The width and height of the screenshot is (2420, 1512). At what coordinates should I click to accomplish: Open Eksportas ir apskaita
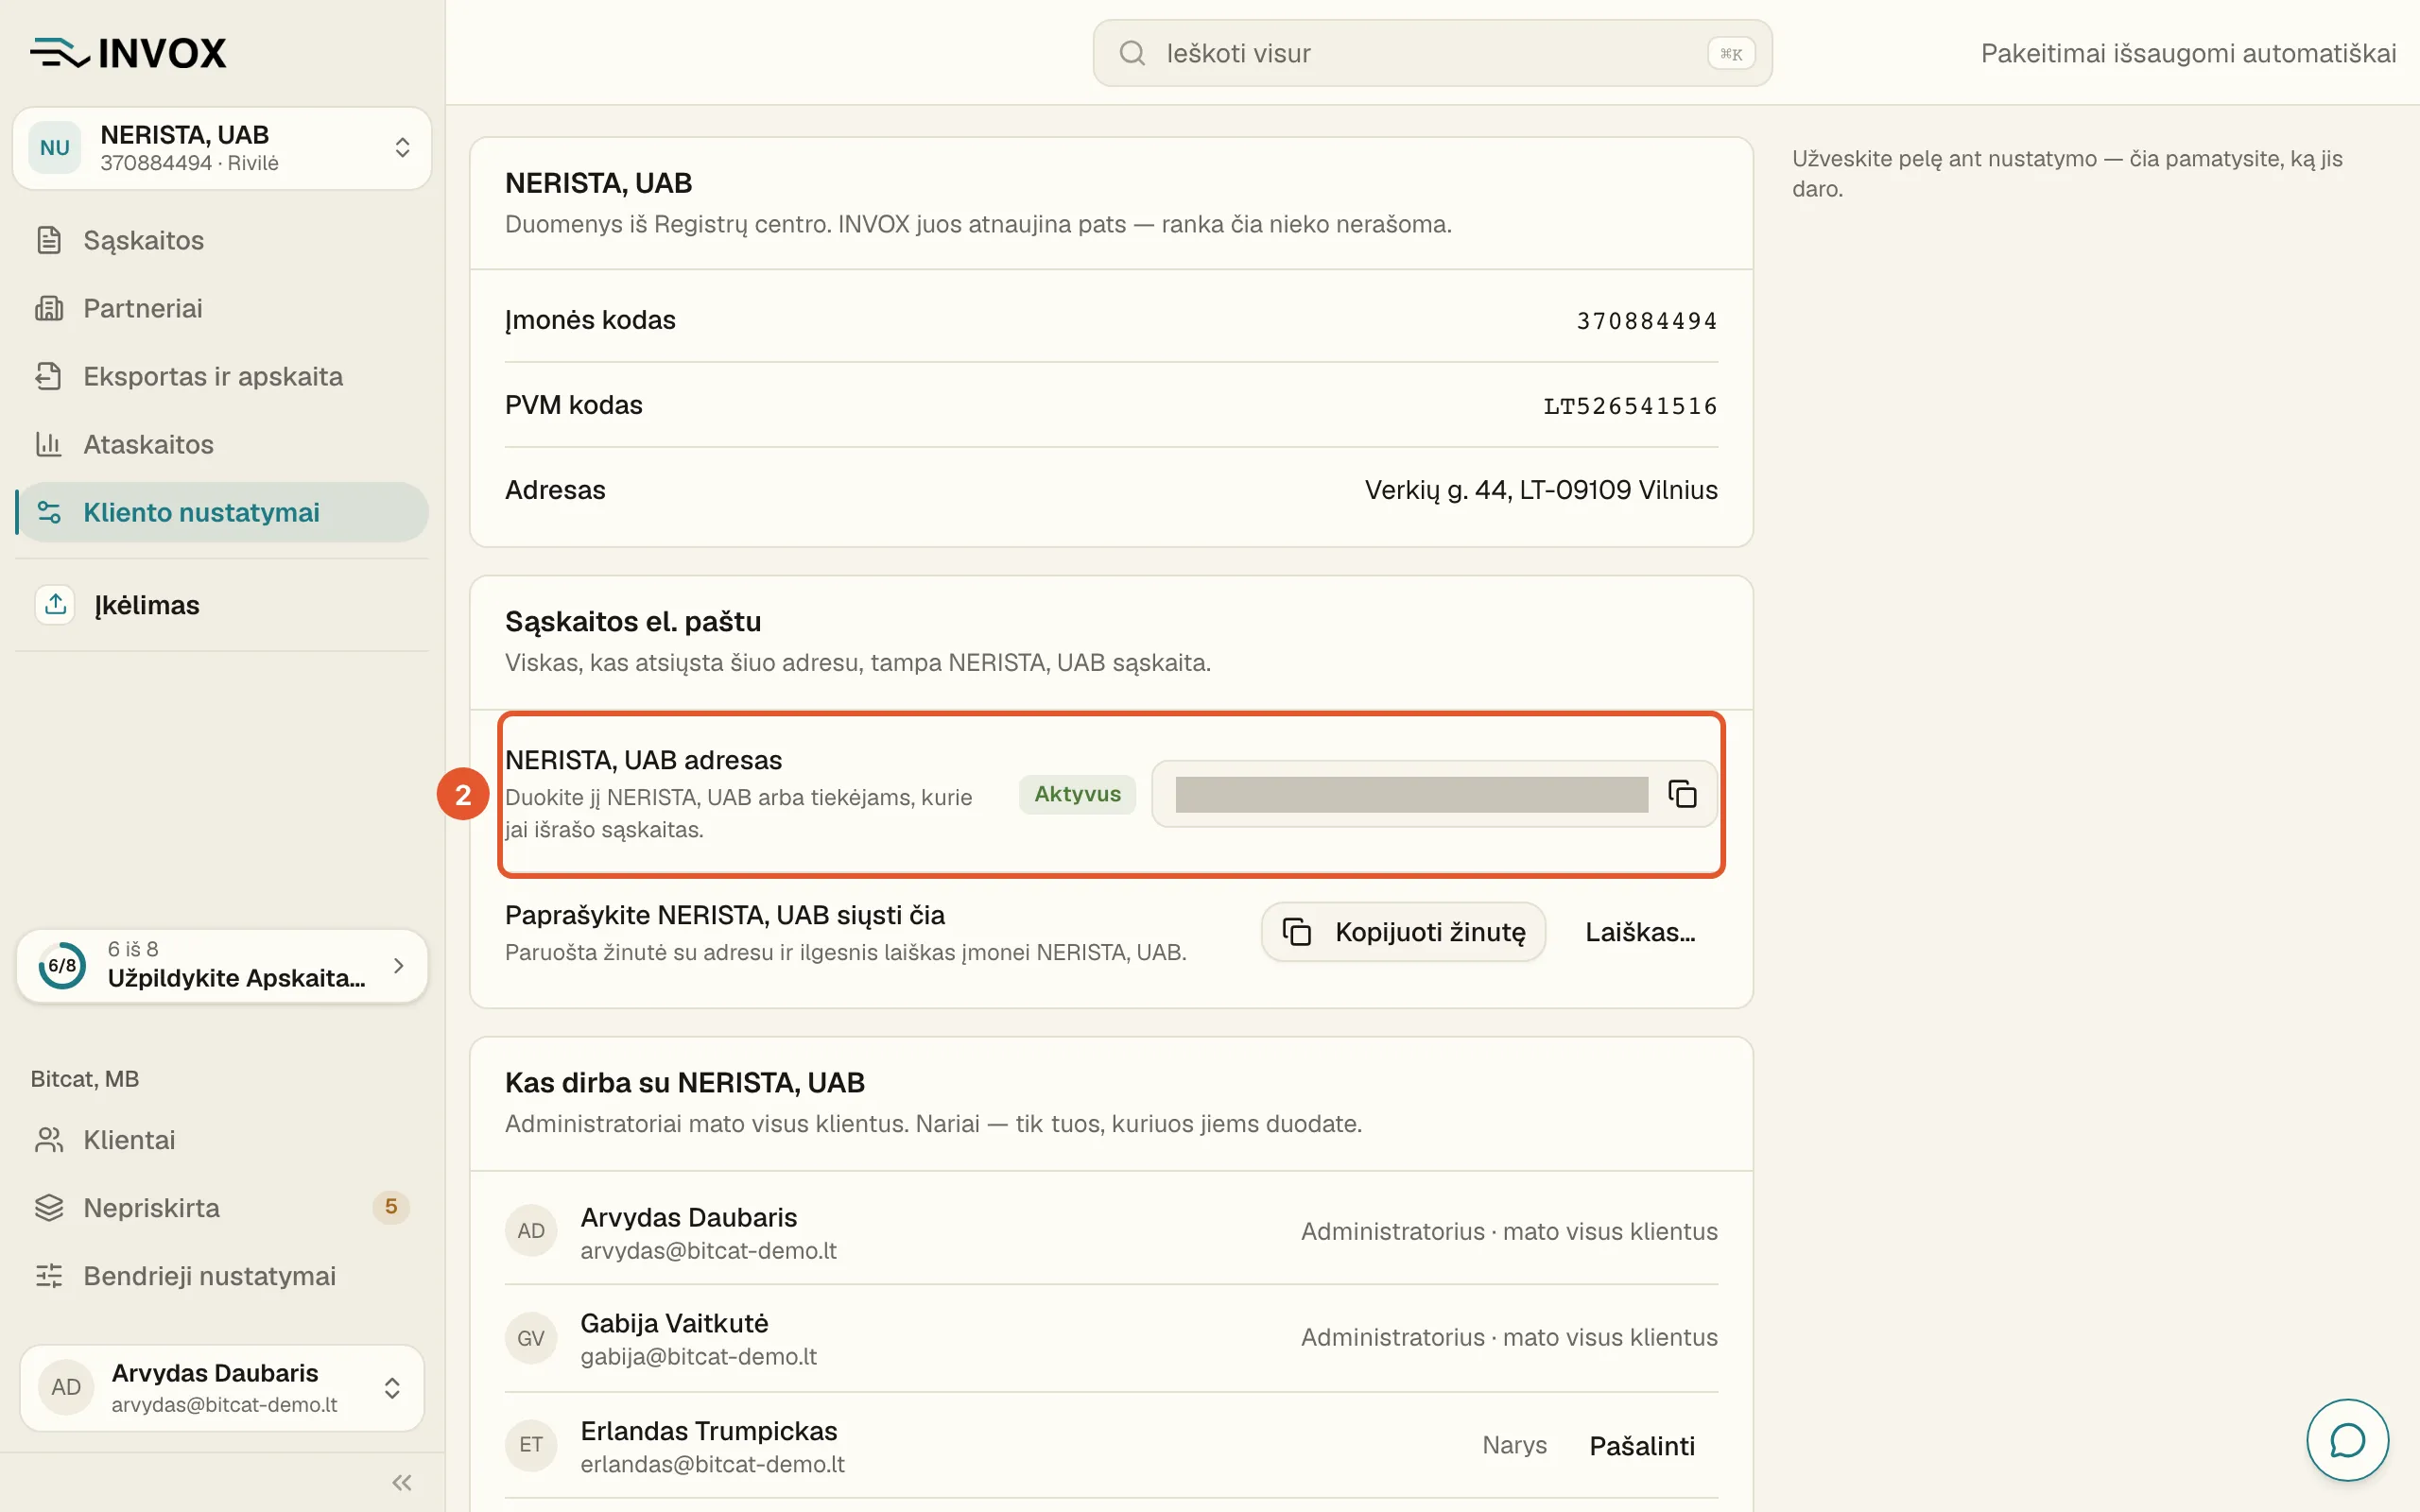222,376
